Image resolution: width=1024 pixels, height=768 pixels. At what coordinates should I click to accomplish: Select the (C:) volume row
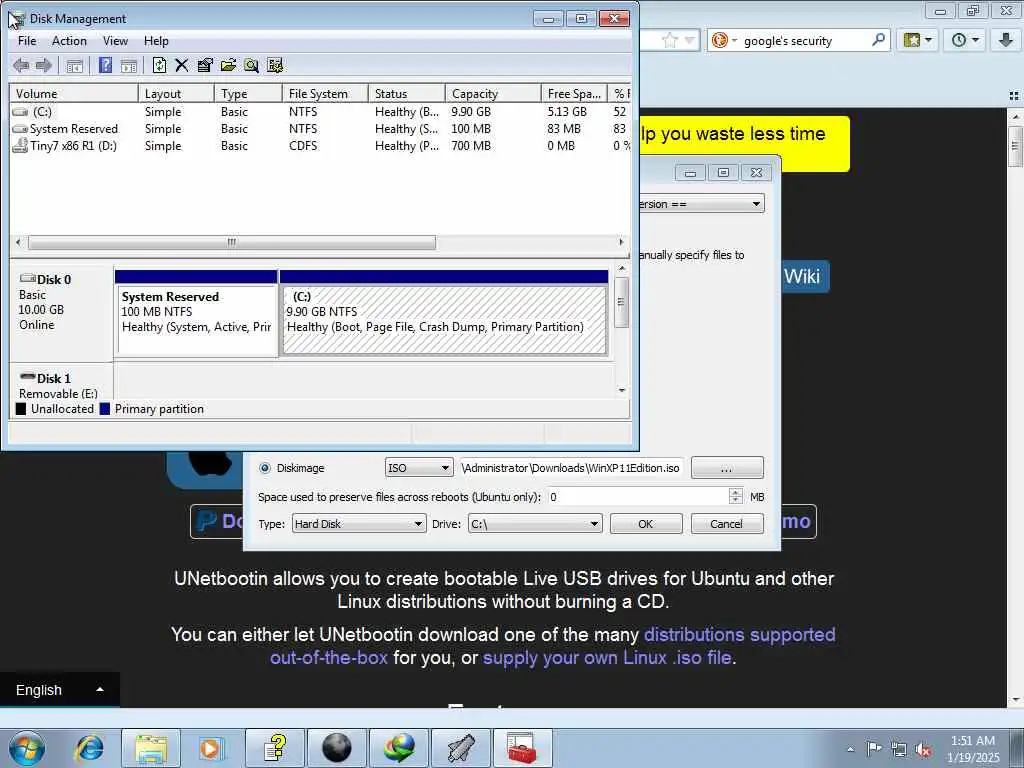coord(320,112)
